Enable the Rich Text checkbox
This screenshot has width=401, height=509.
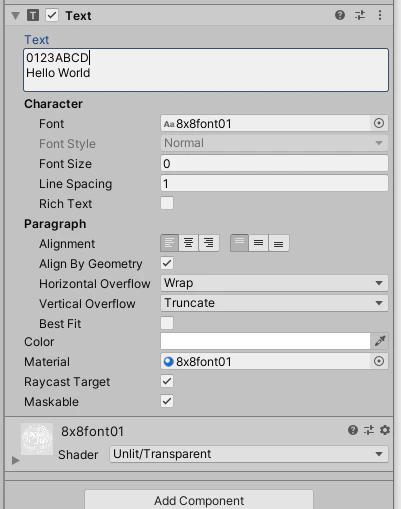[167, 203]
